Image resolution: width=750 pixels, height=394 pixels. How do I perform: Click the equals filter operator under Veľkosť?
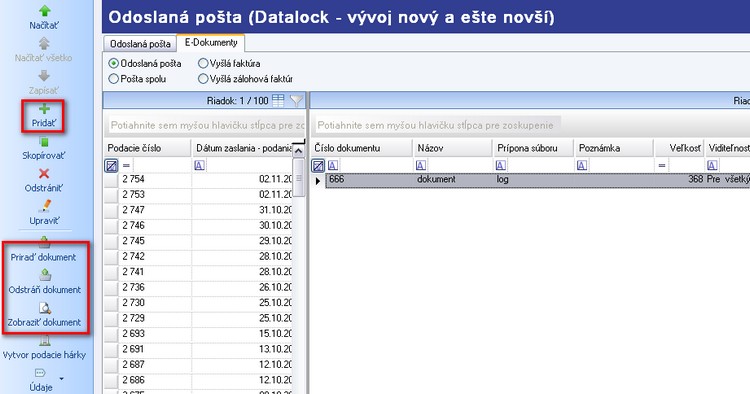tap(662, 165)
